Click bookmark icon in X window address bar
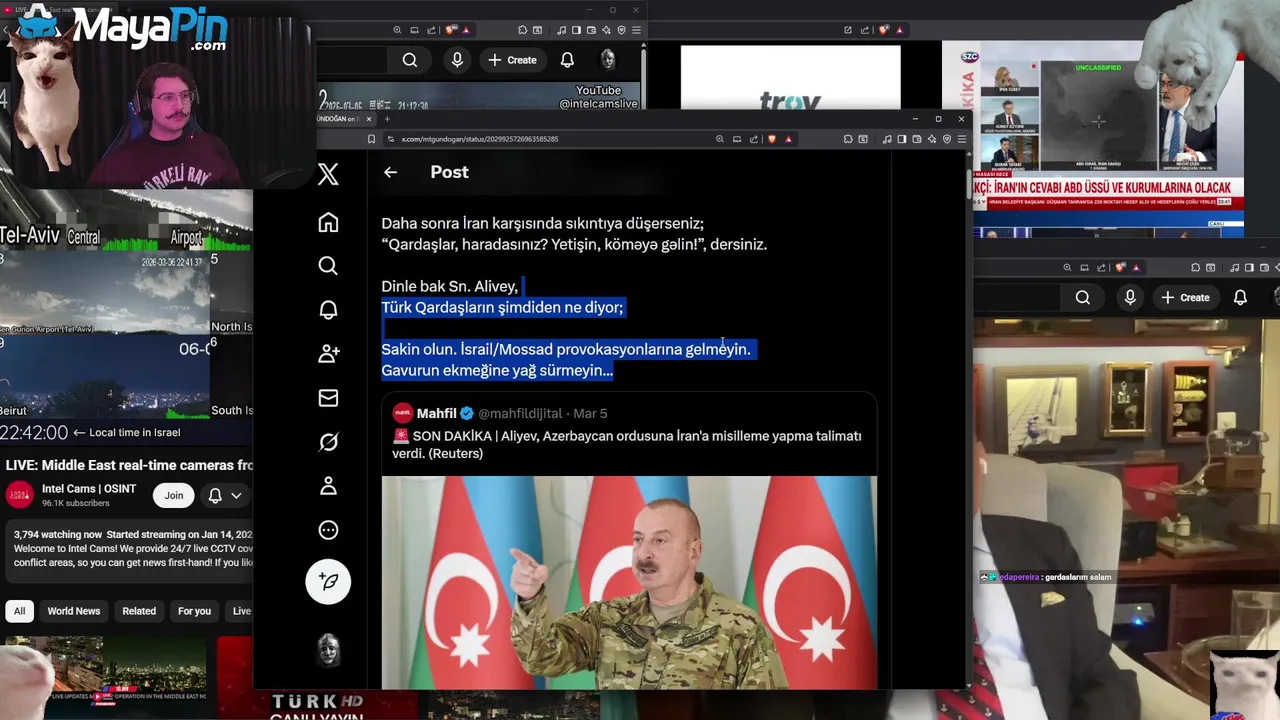The height and width of the screenshot is (720, 1280). click(x=371, y=139)
